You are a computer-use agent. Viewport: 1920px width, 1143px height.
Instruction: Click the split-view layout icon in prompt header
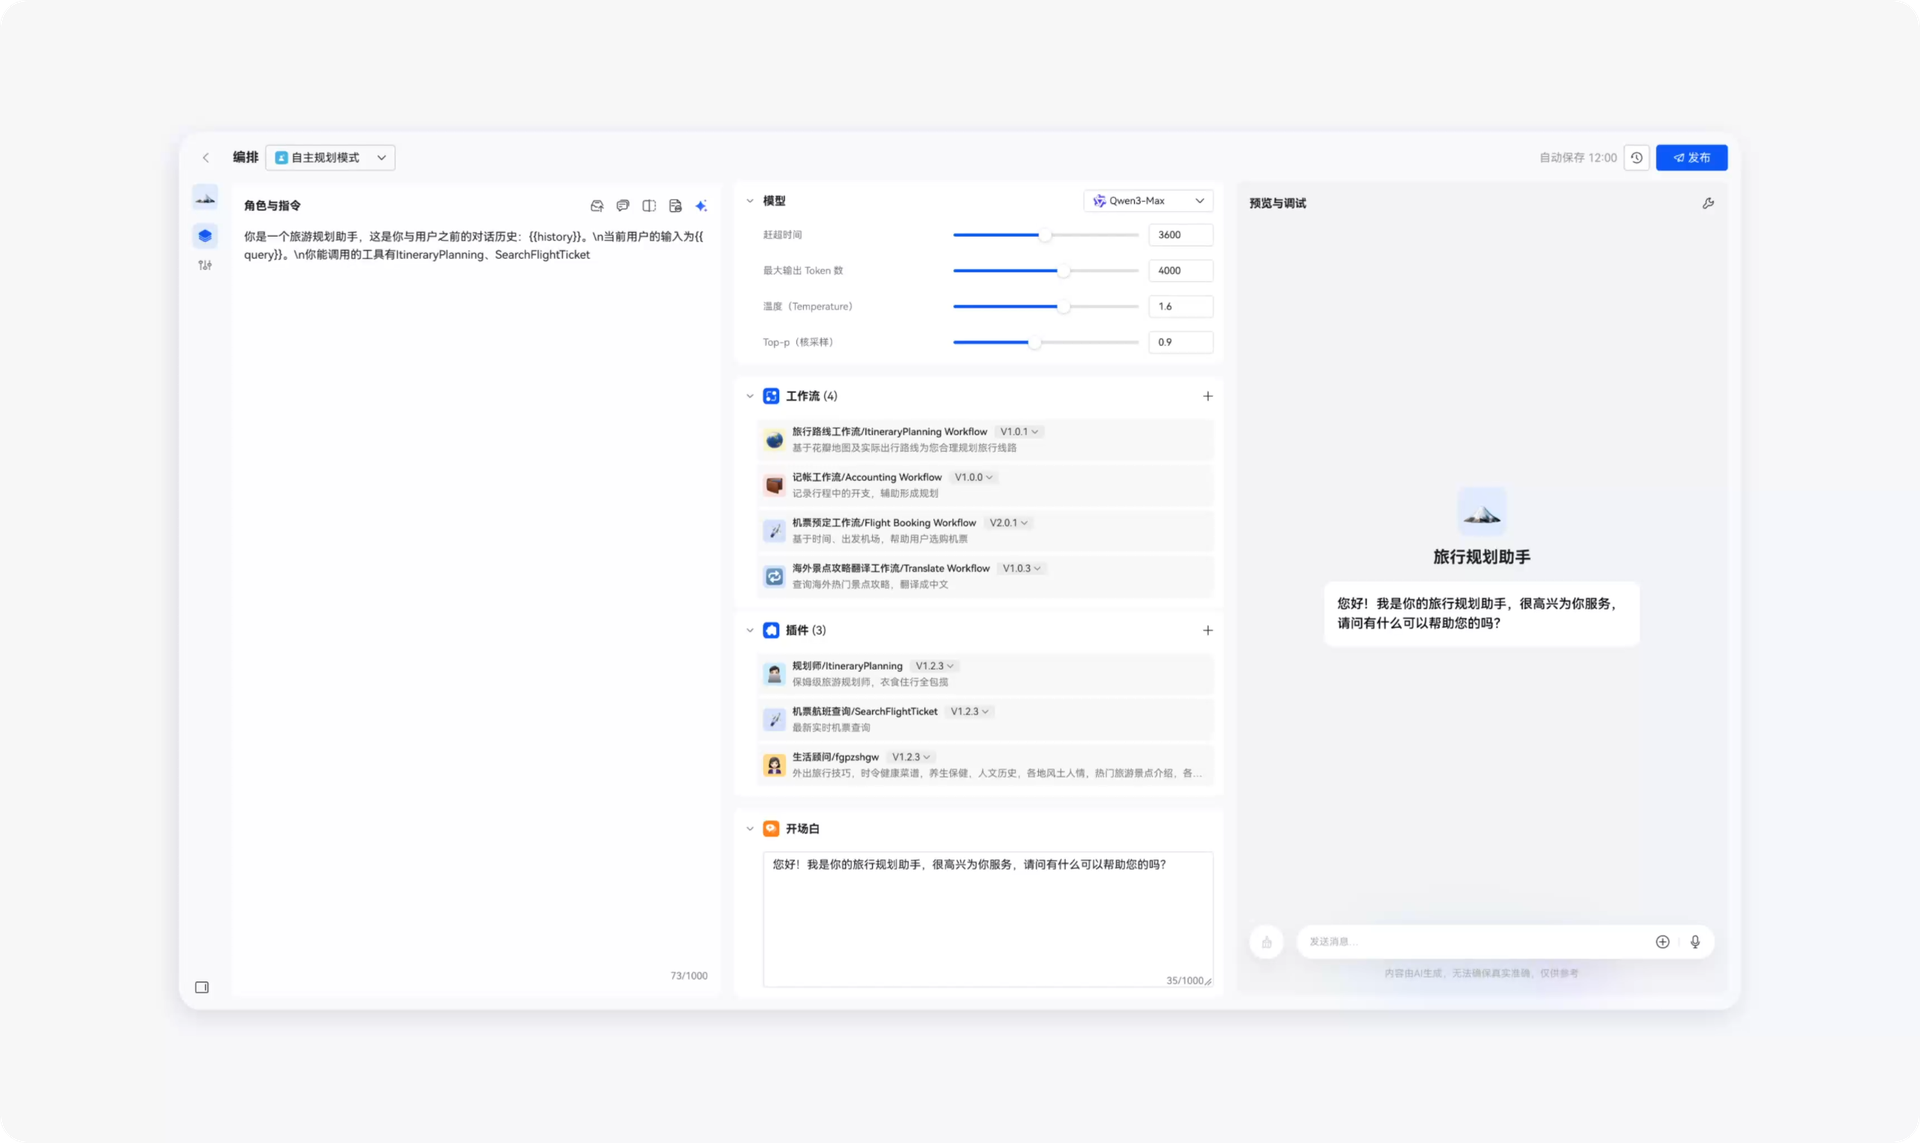click(649, 206)
